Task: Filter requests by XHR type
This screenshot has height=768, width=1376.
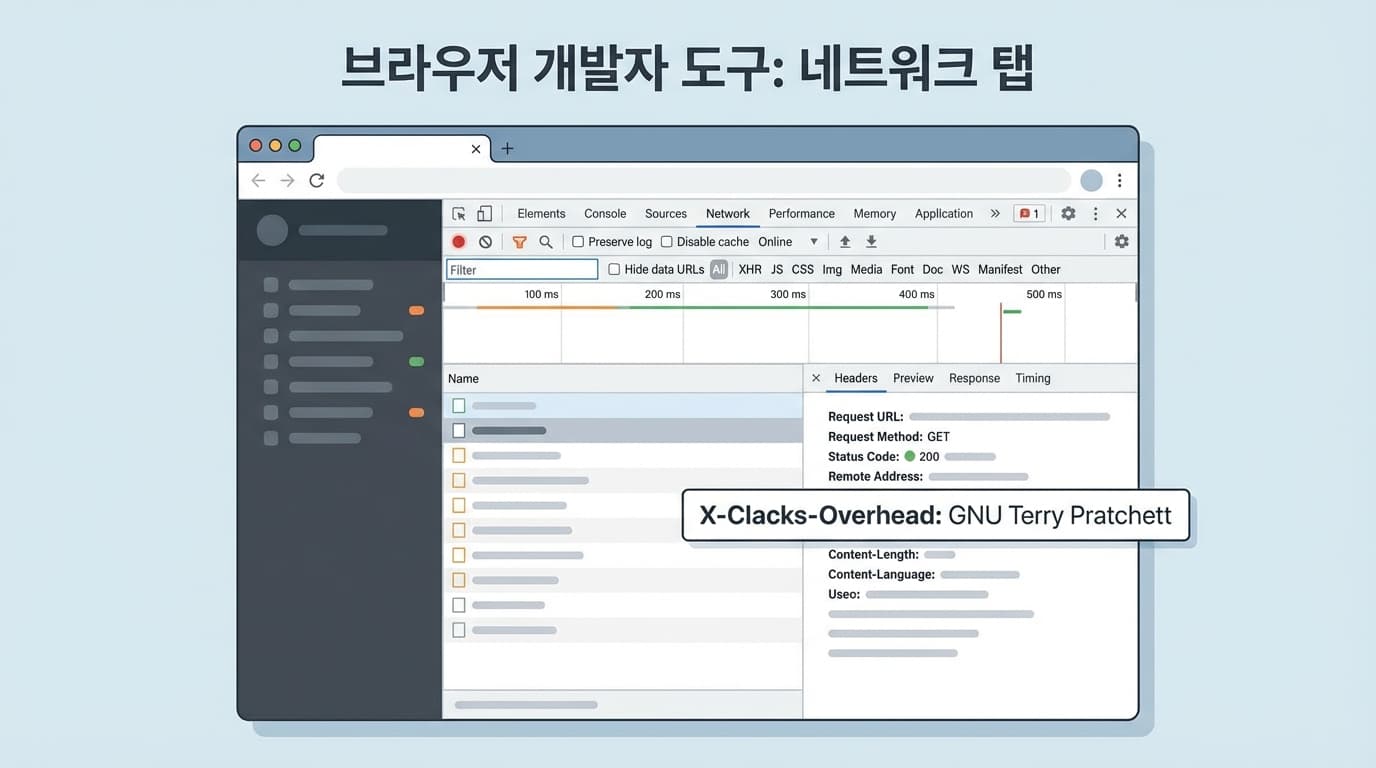Action: pos(750,270)
